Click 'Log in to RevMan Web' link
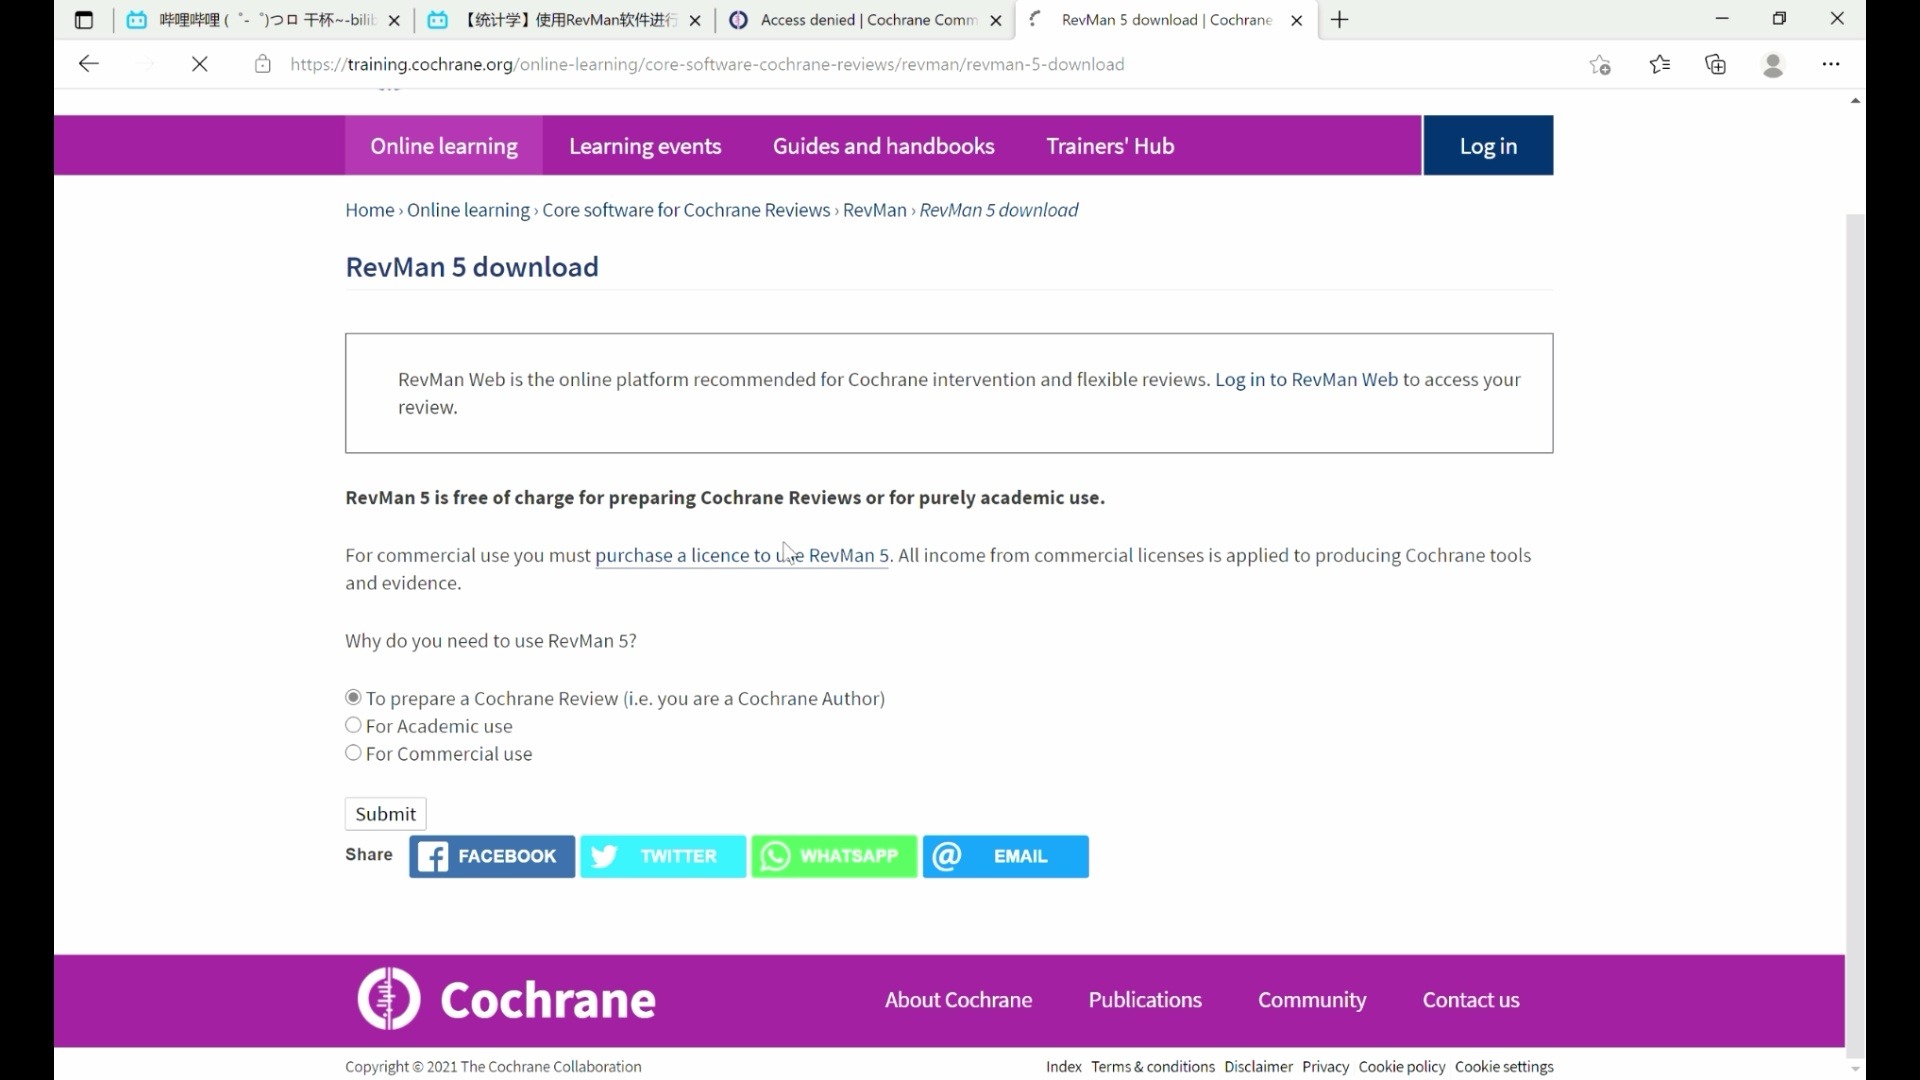1920x1080 pixels. coord(1307,378)
